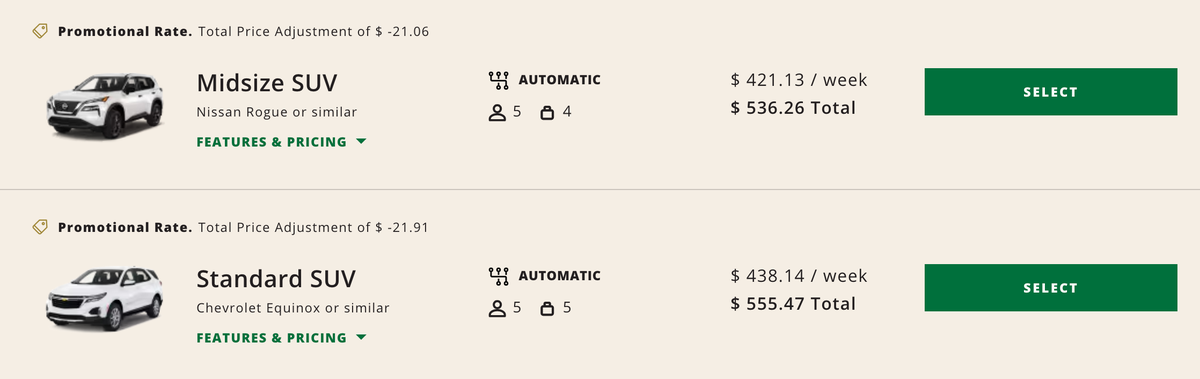Click the transmission icon for Standard SUV
This screenshot has height=379, width=1200.
coord(498,276)
